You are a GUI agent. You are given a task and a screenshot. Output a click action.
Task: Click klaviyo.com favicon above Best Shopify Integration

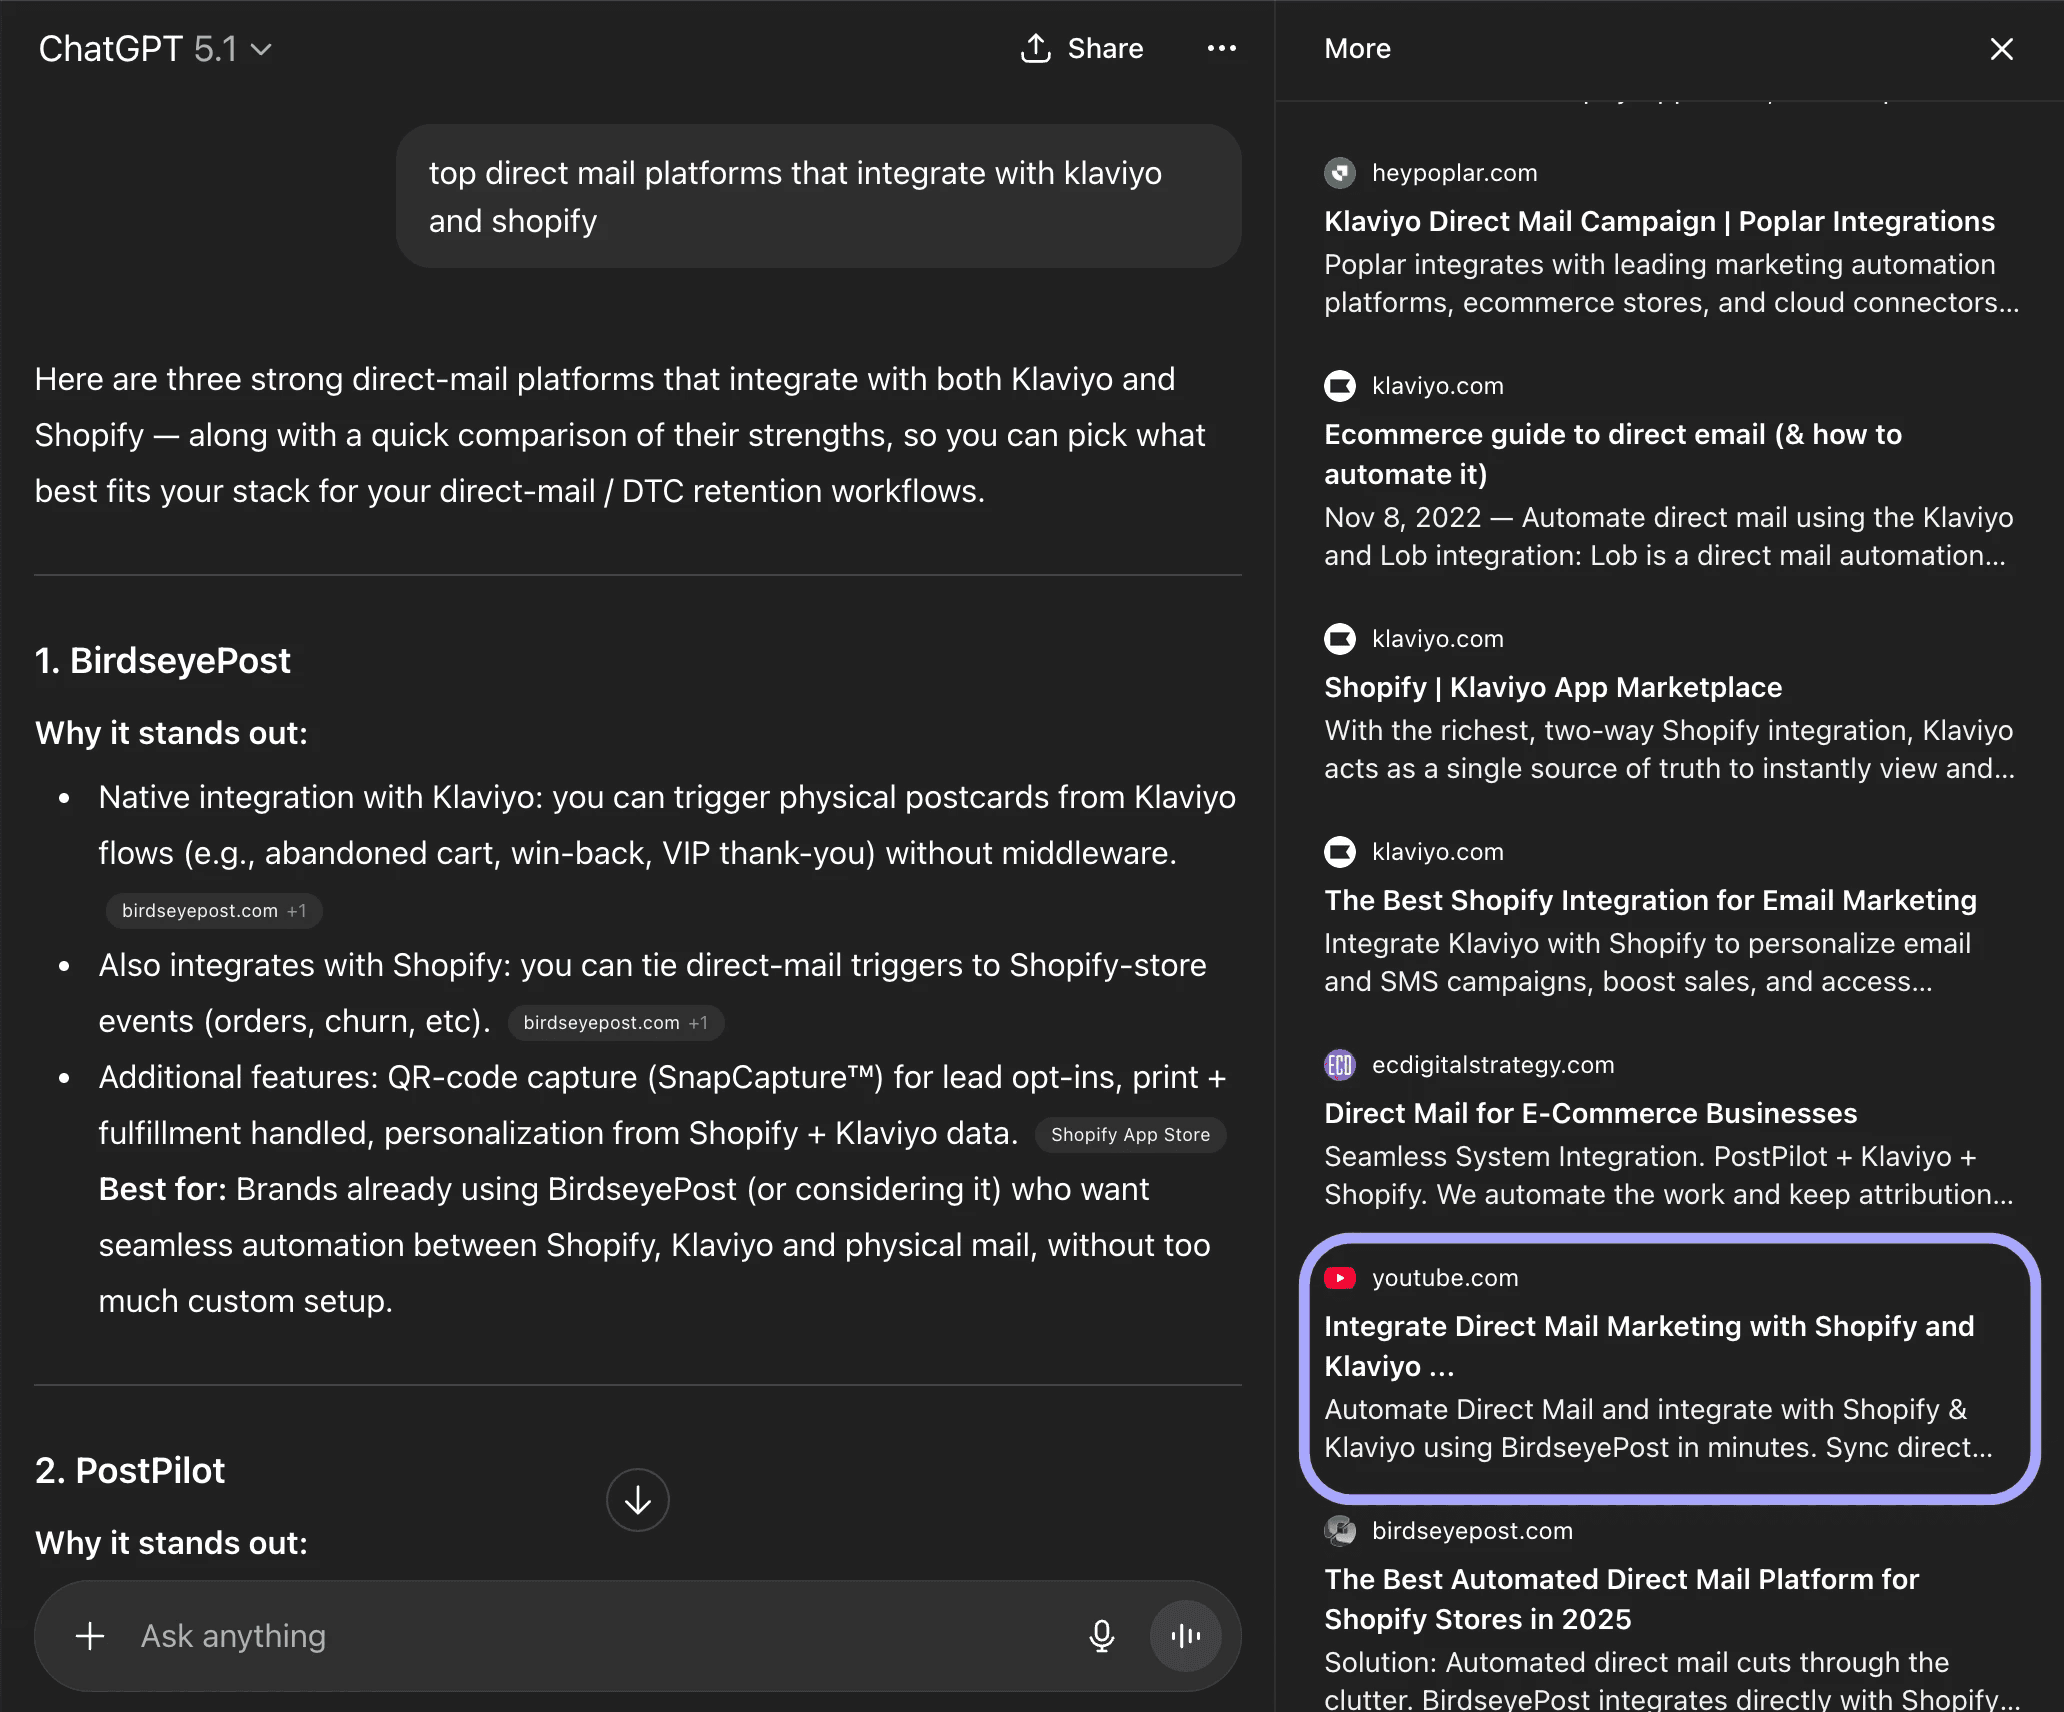click(1340, 852)
